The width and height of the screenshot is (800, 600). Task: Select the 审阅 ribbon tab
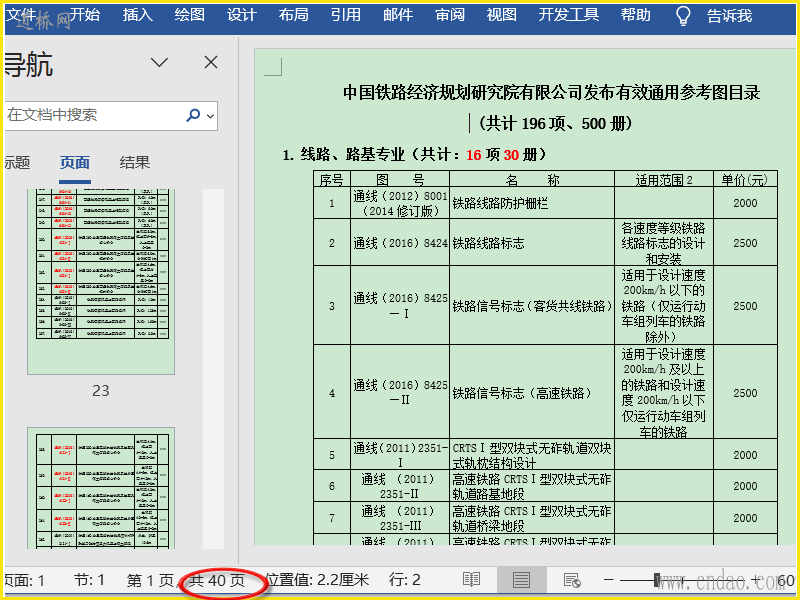[x=450, y=15]
